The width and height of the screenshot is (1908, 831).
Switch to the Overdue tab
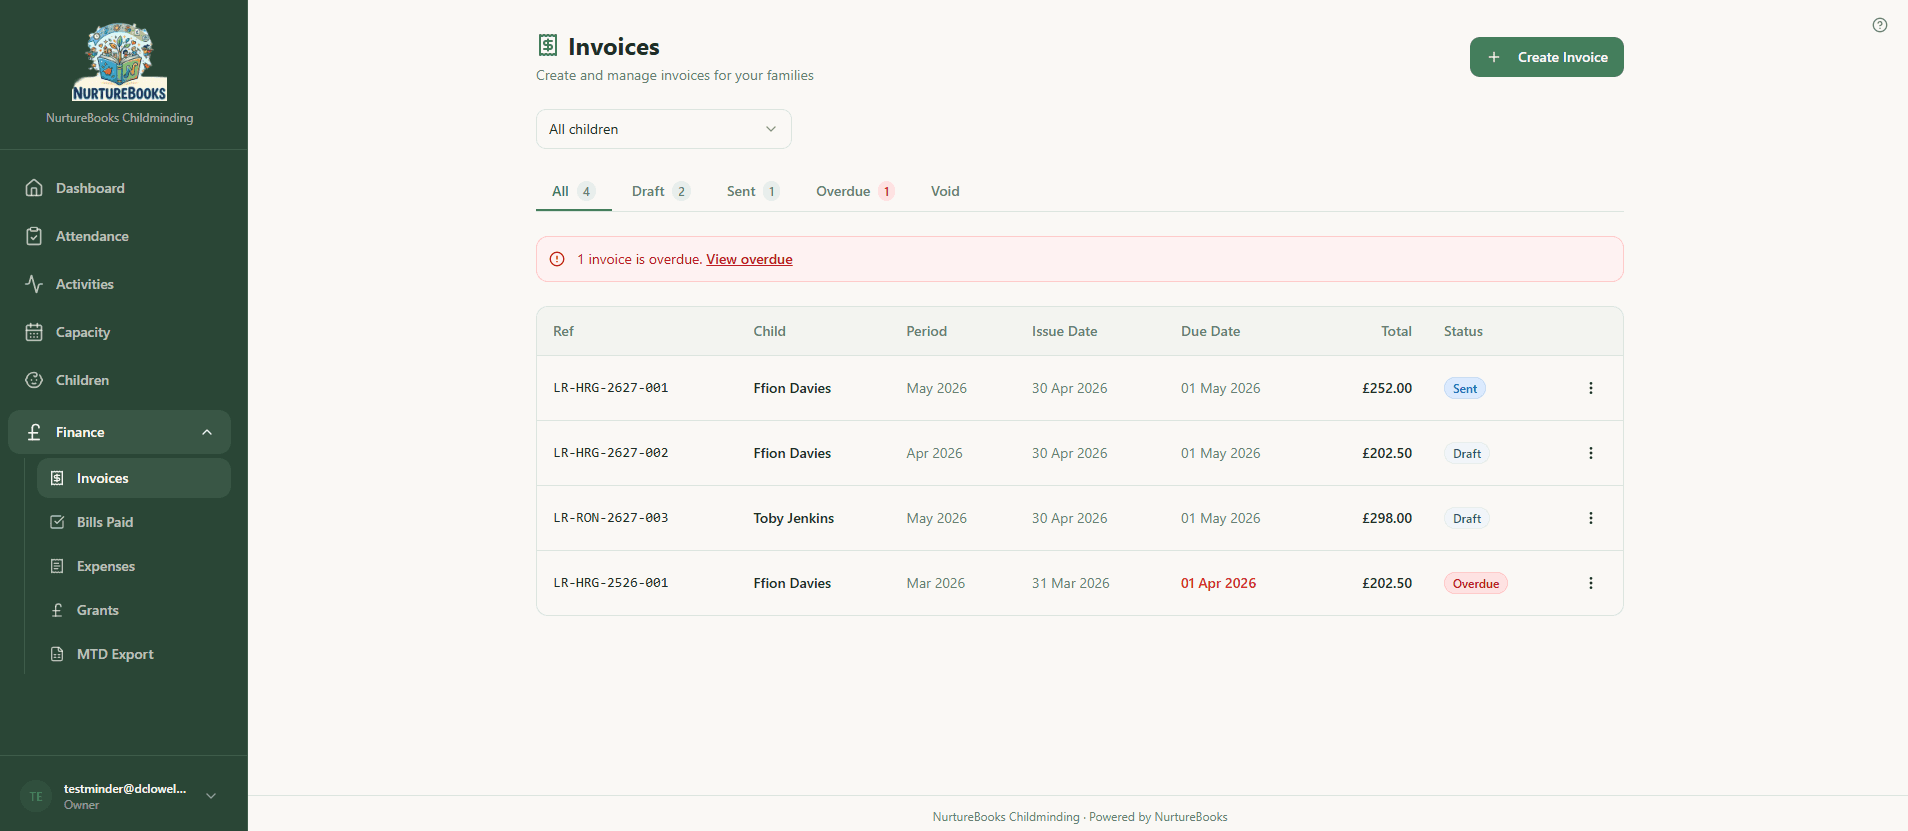[855, 191]
